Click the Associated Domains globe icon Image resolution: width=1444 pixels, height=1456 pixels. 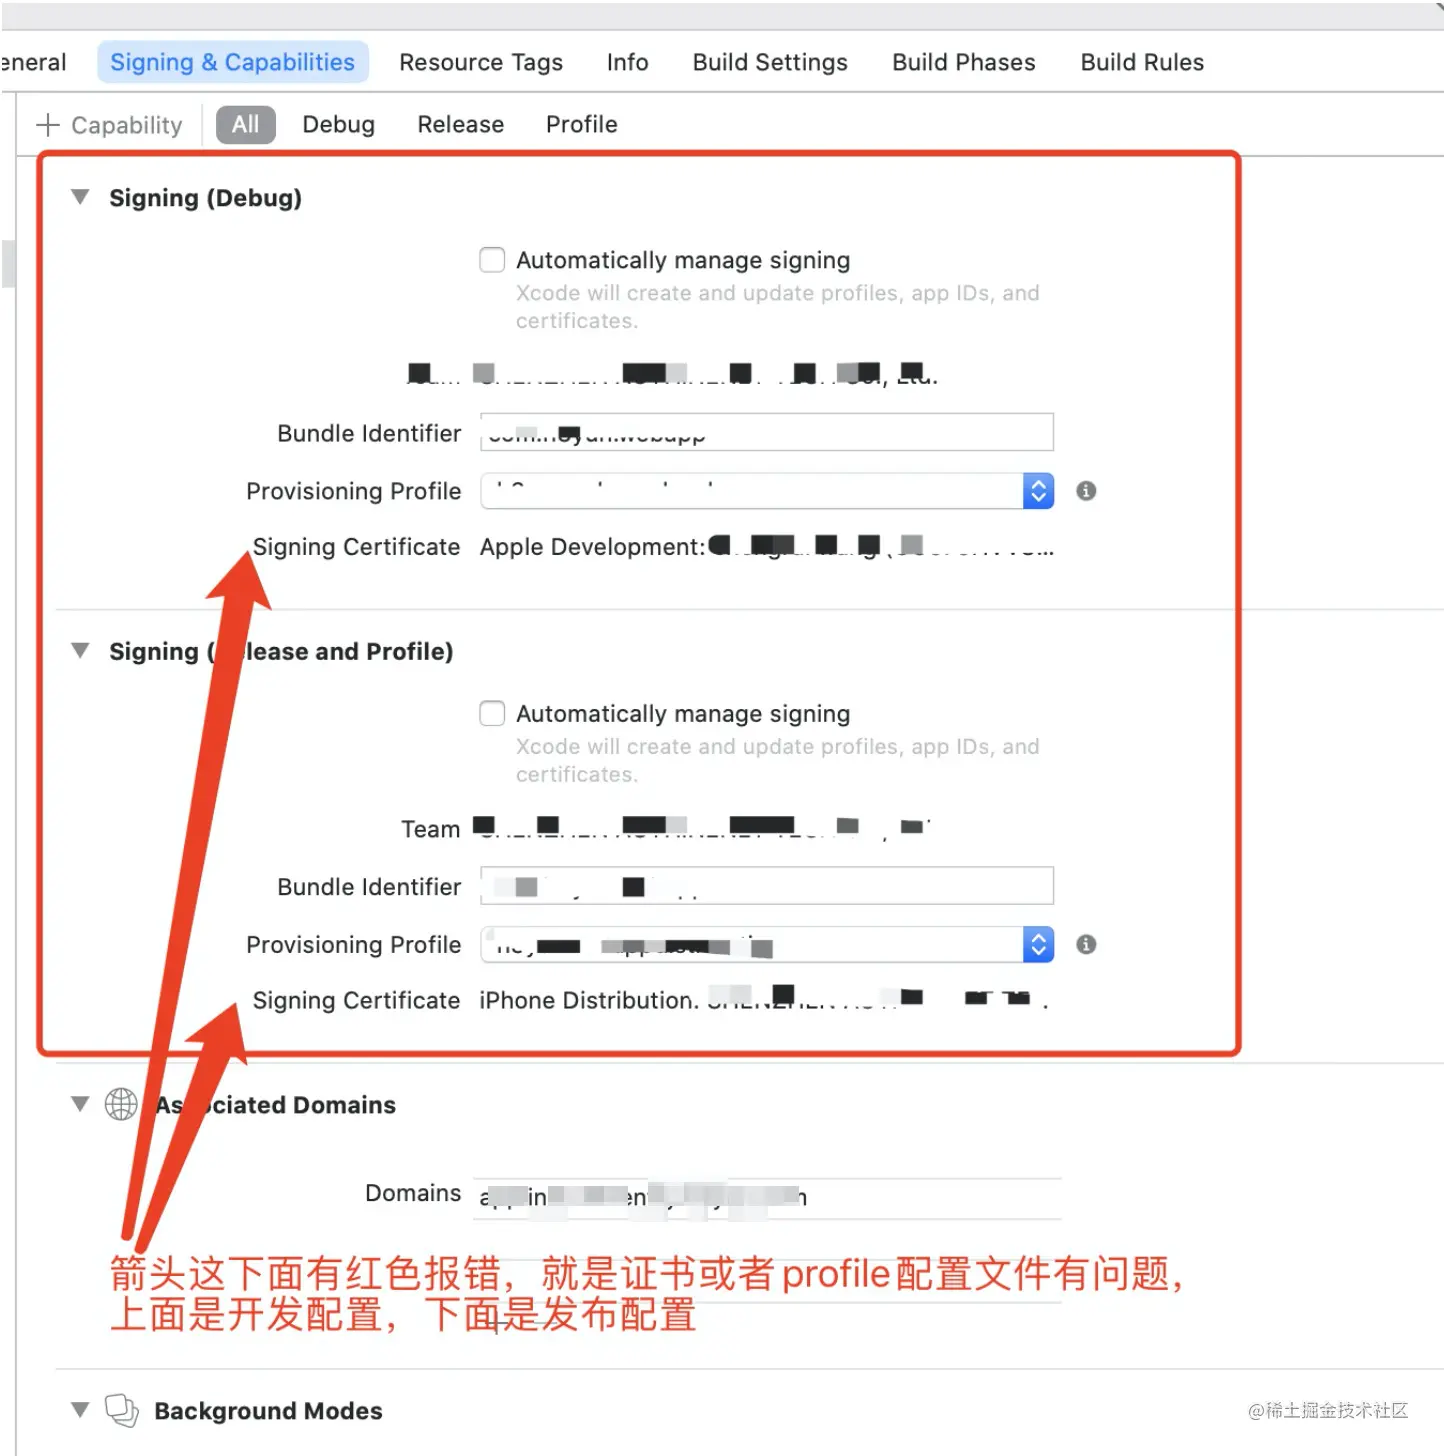121,1105
